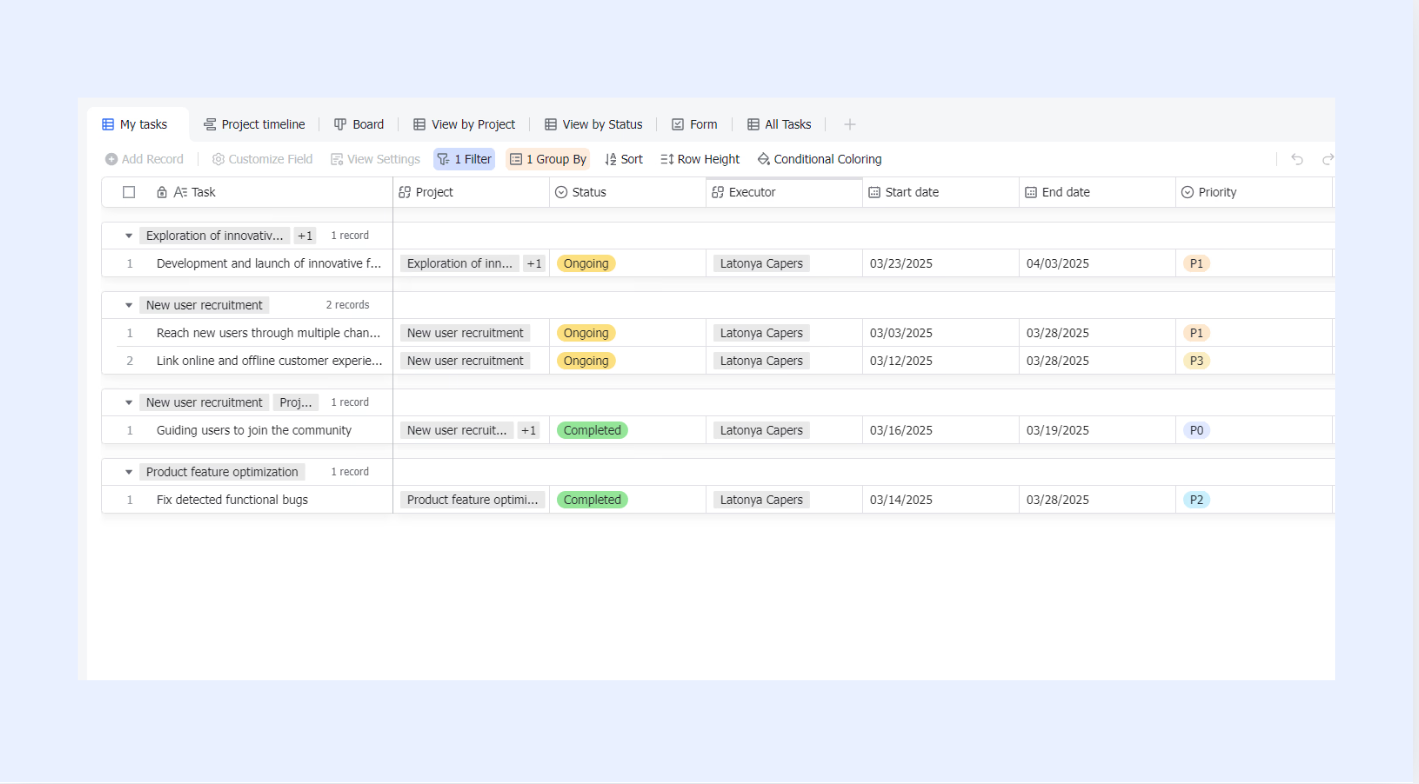Open the Board tab

(359, 125)
